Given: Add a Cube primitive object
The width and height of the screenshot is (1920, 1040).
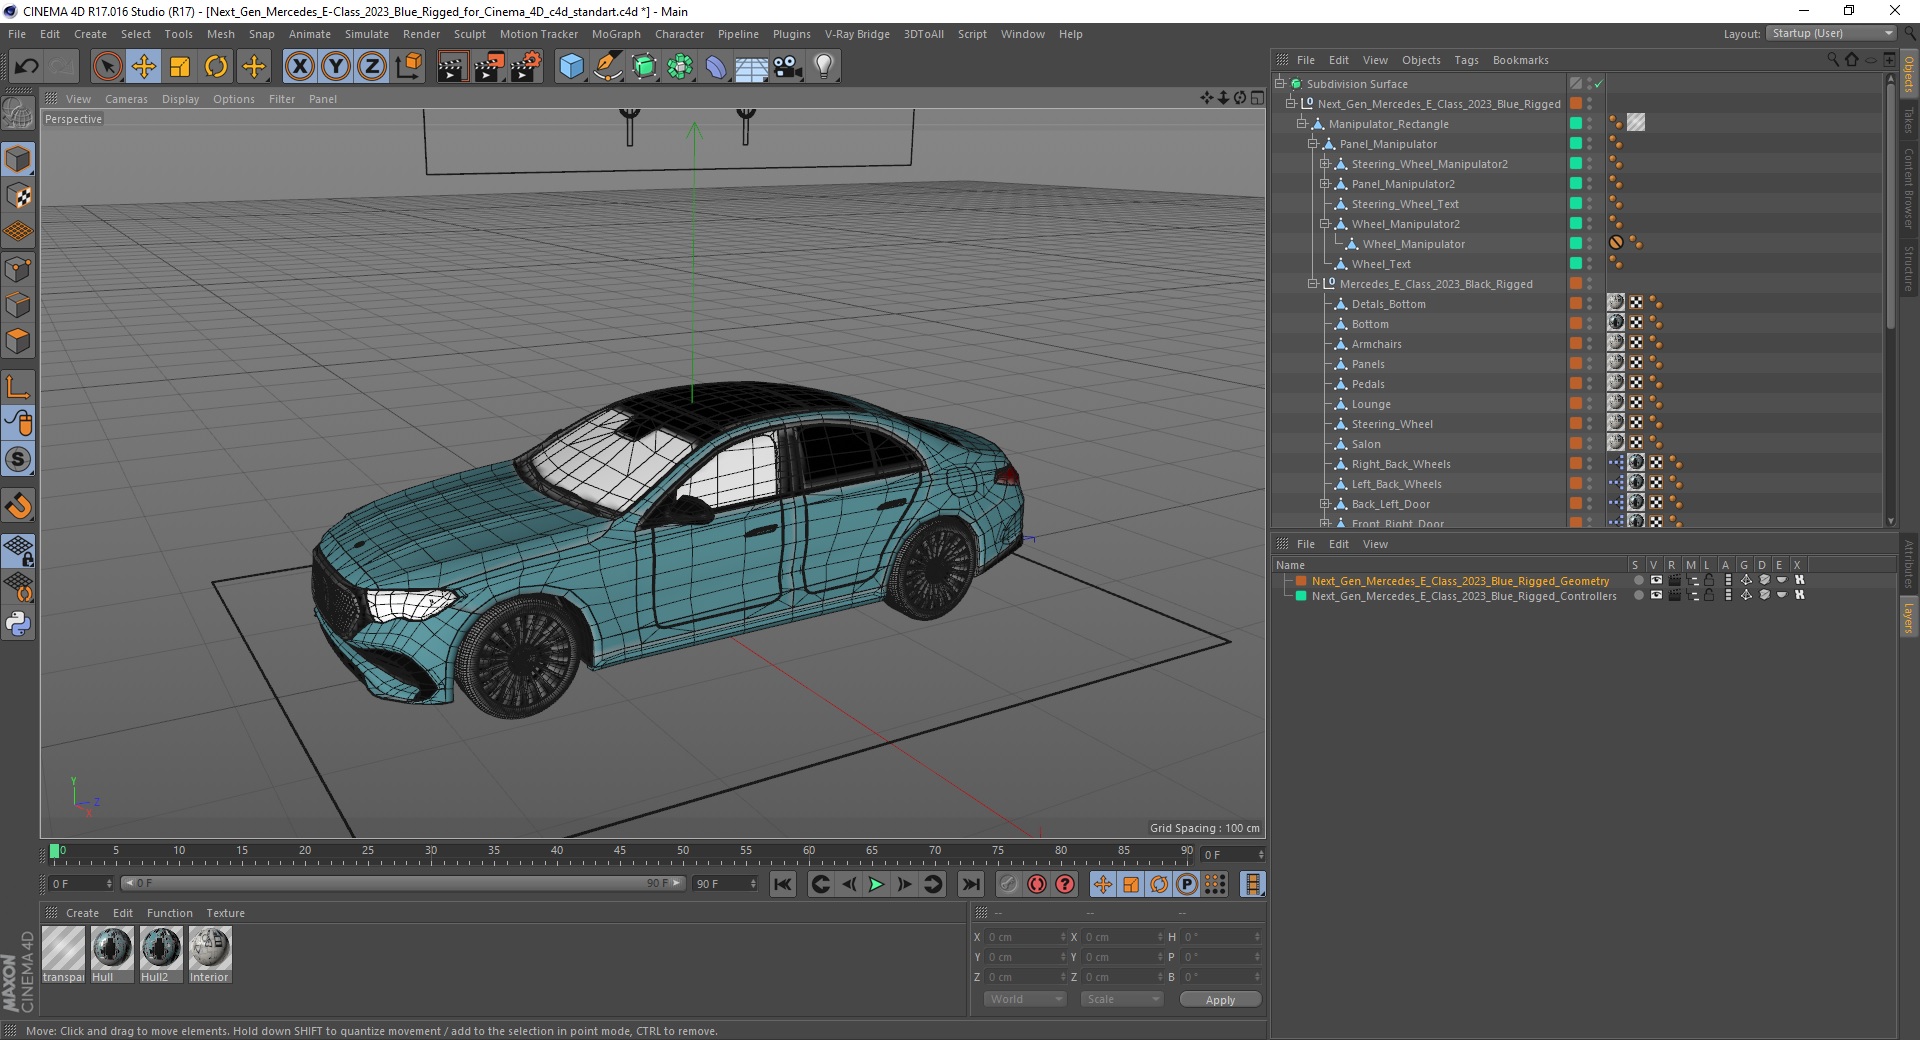Looking at the screenshot, I should click(571, 67).
